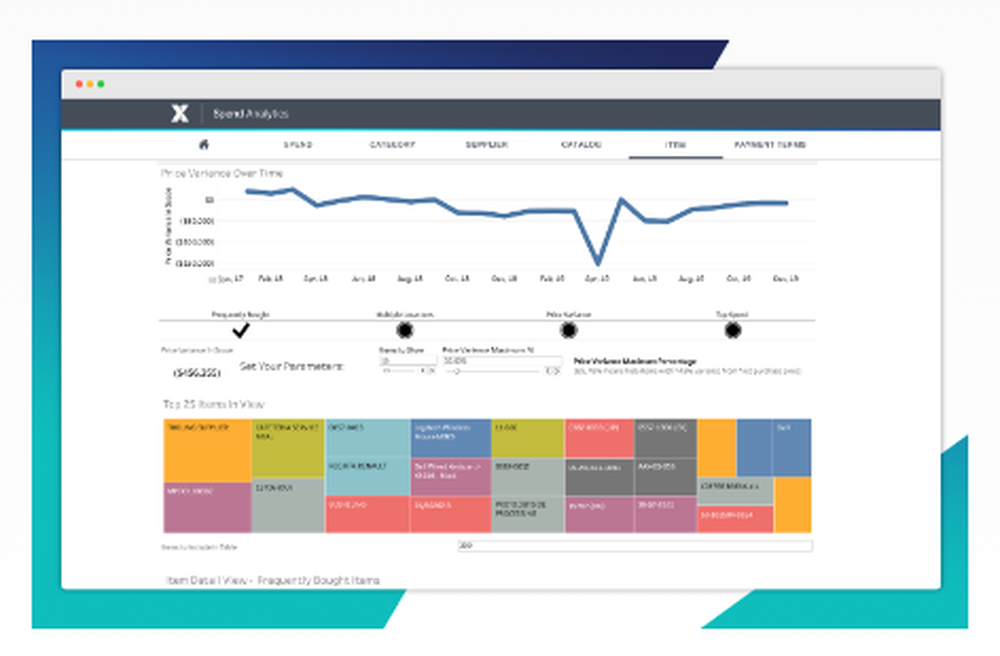Click the green maximize window dot
1000x656 pixels.
101,84
